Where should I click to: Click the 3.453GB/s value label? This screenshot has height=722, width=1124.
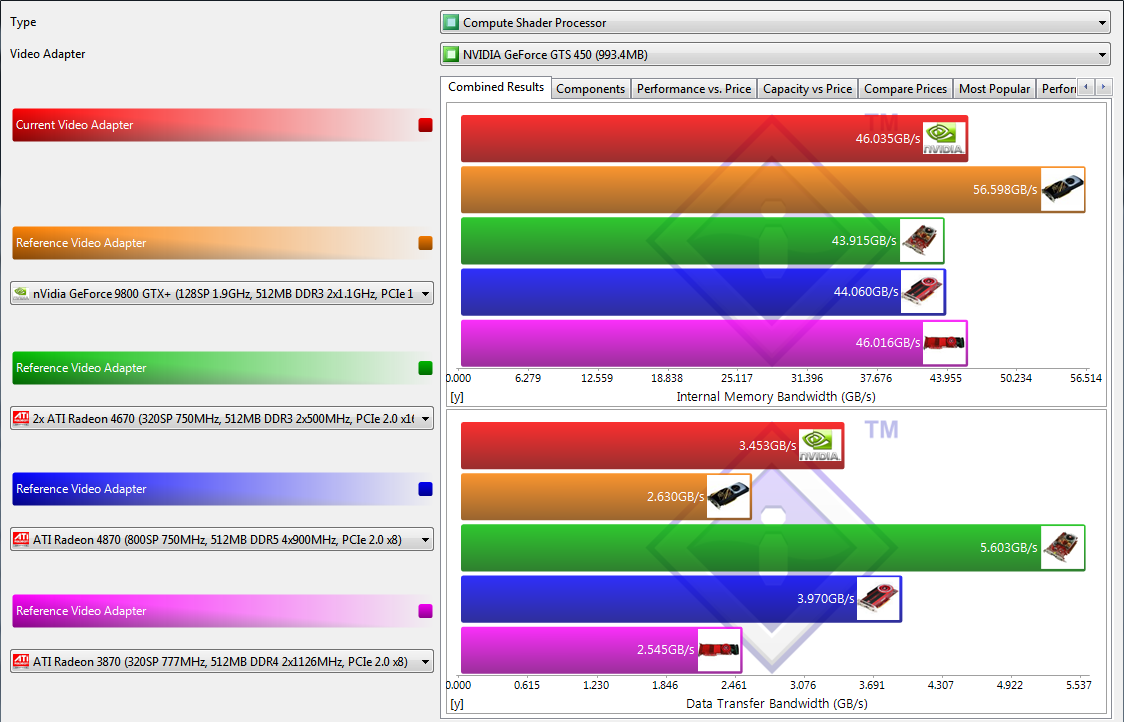click(x=768, y=445)
